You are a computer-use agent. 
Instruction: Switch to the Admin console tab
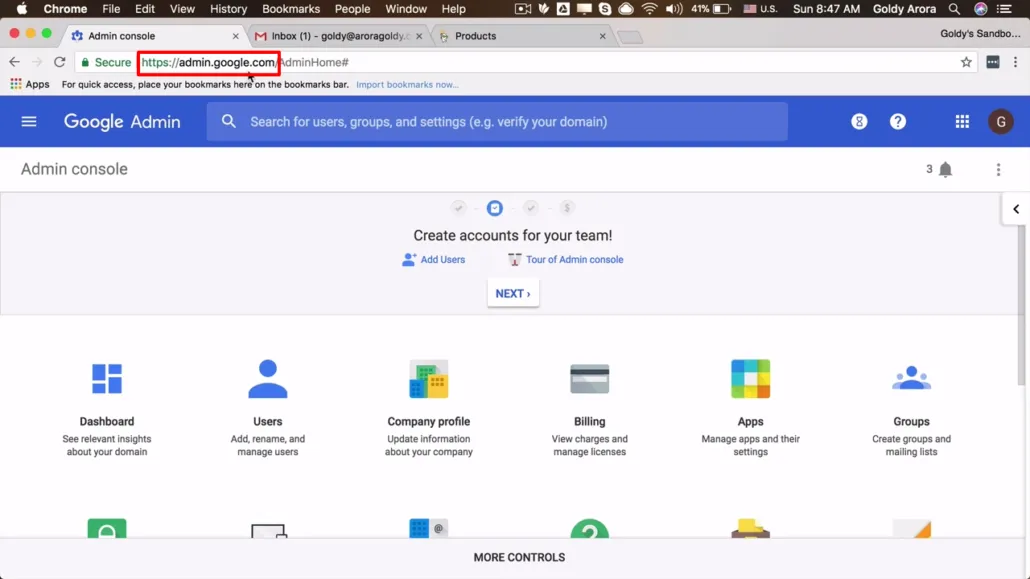coord(156,36)
